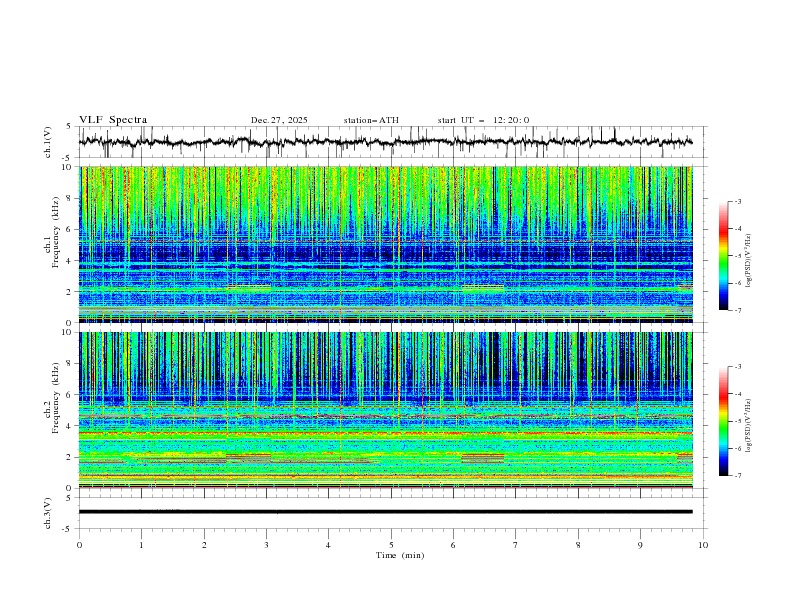Click the station=ATH label
The height and width of the screenshot is (612, 792).
point(371,120)
